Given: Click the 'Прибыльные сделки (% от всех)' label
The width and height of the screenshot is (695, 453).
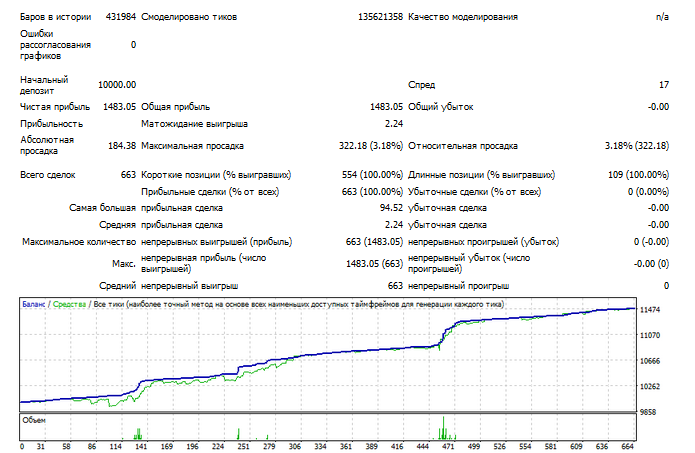Looking at the screenshot, I should tap(210, 192).
